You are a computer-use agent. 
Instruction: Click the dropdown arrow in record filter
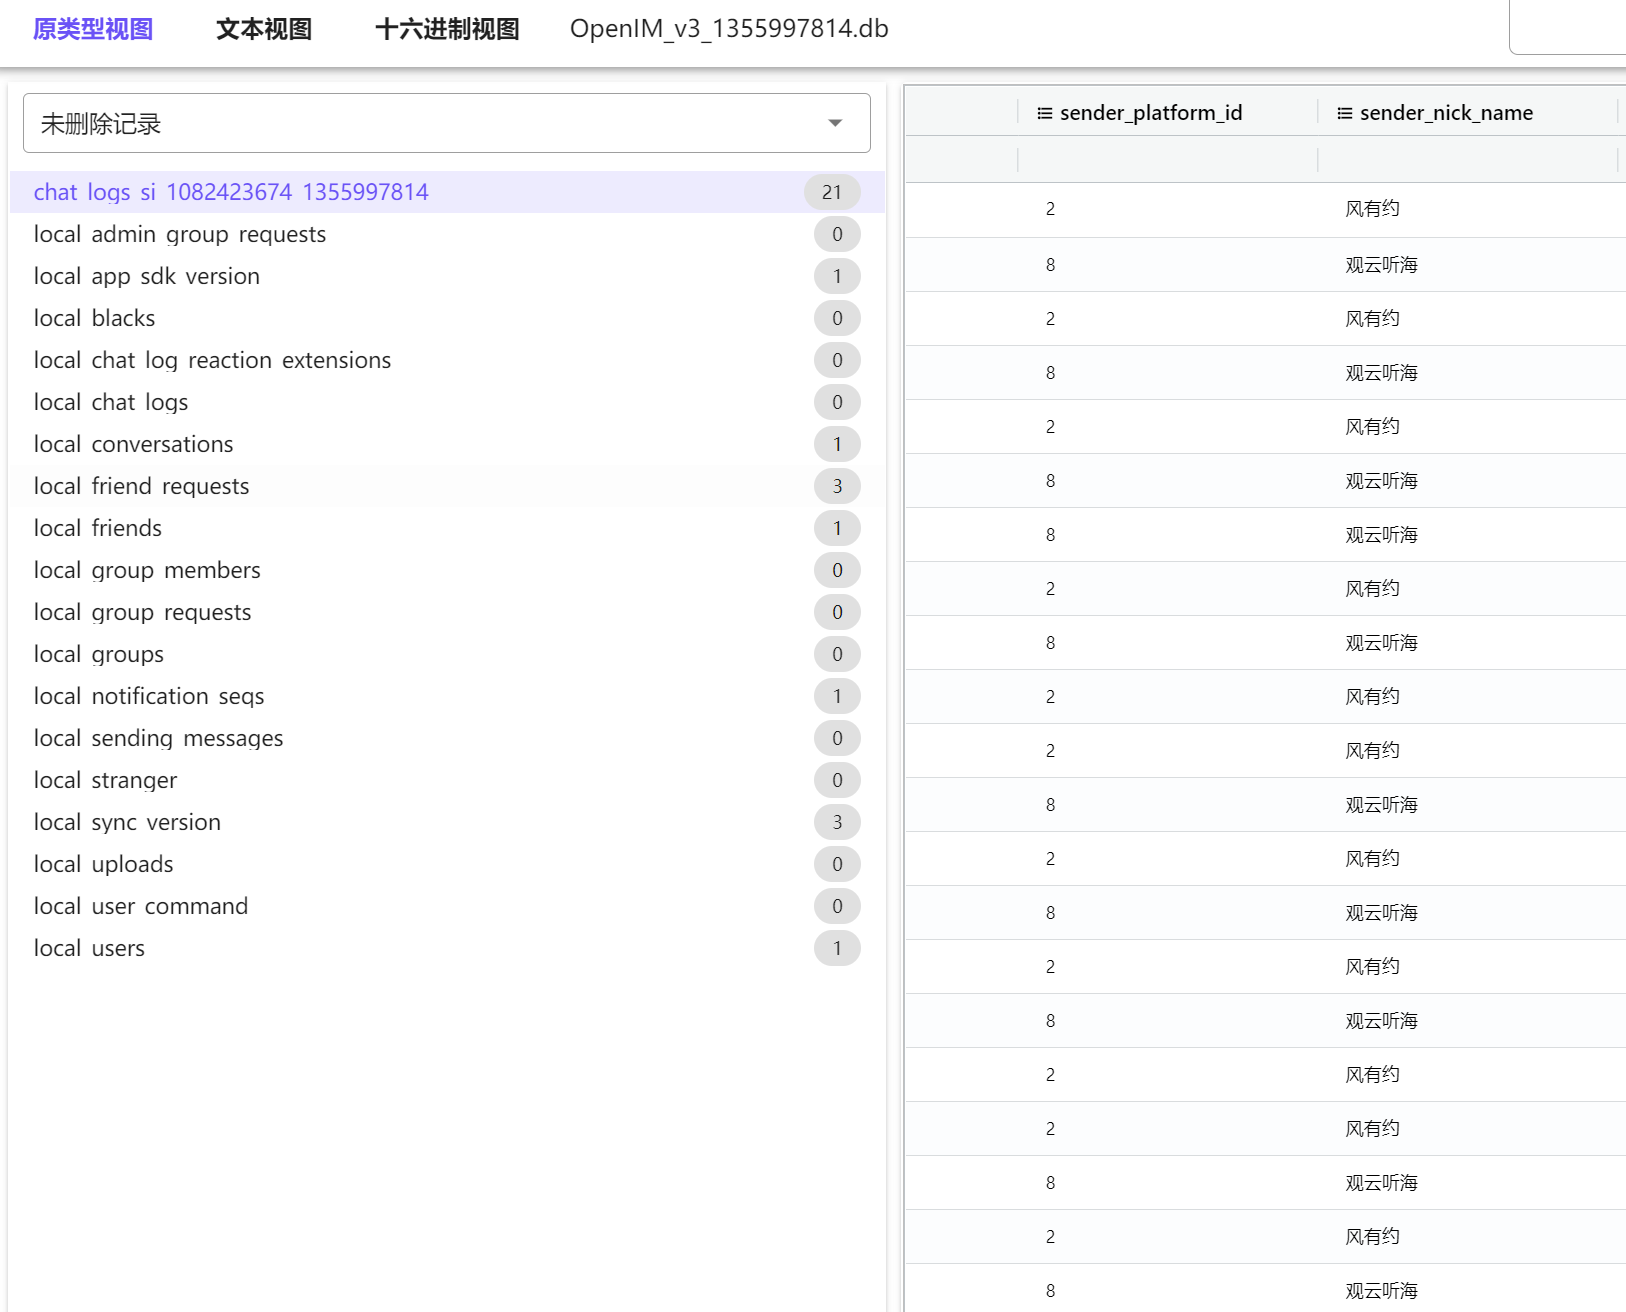click(835, 123)
